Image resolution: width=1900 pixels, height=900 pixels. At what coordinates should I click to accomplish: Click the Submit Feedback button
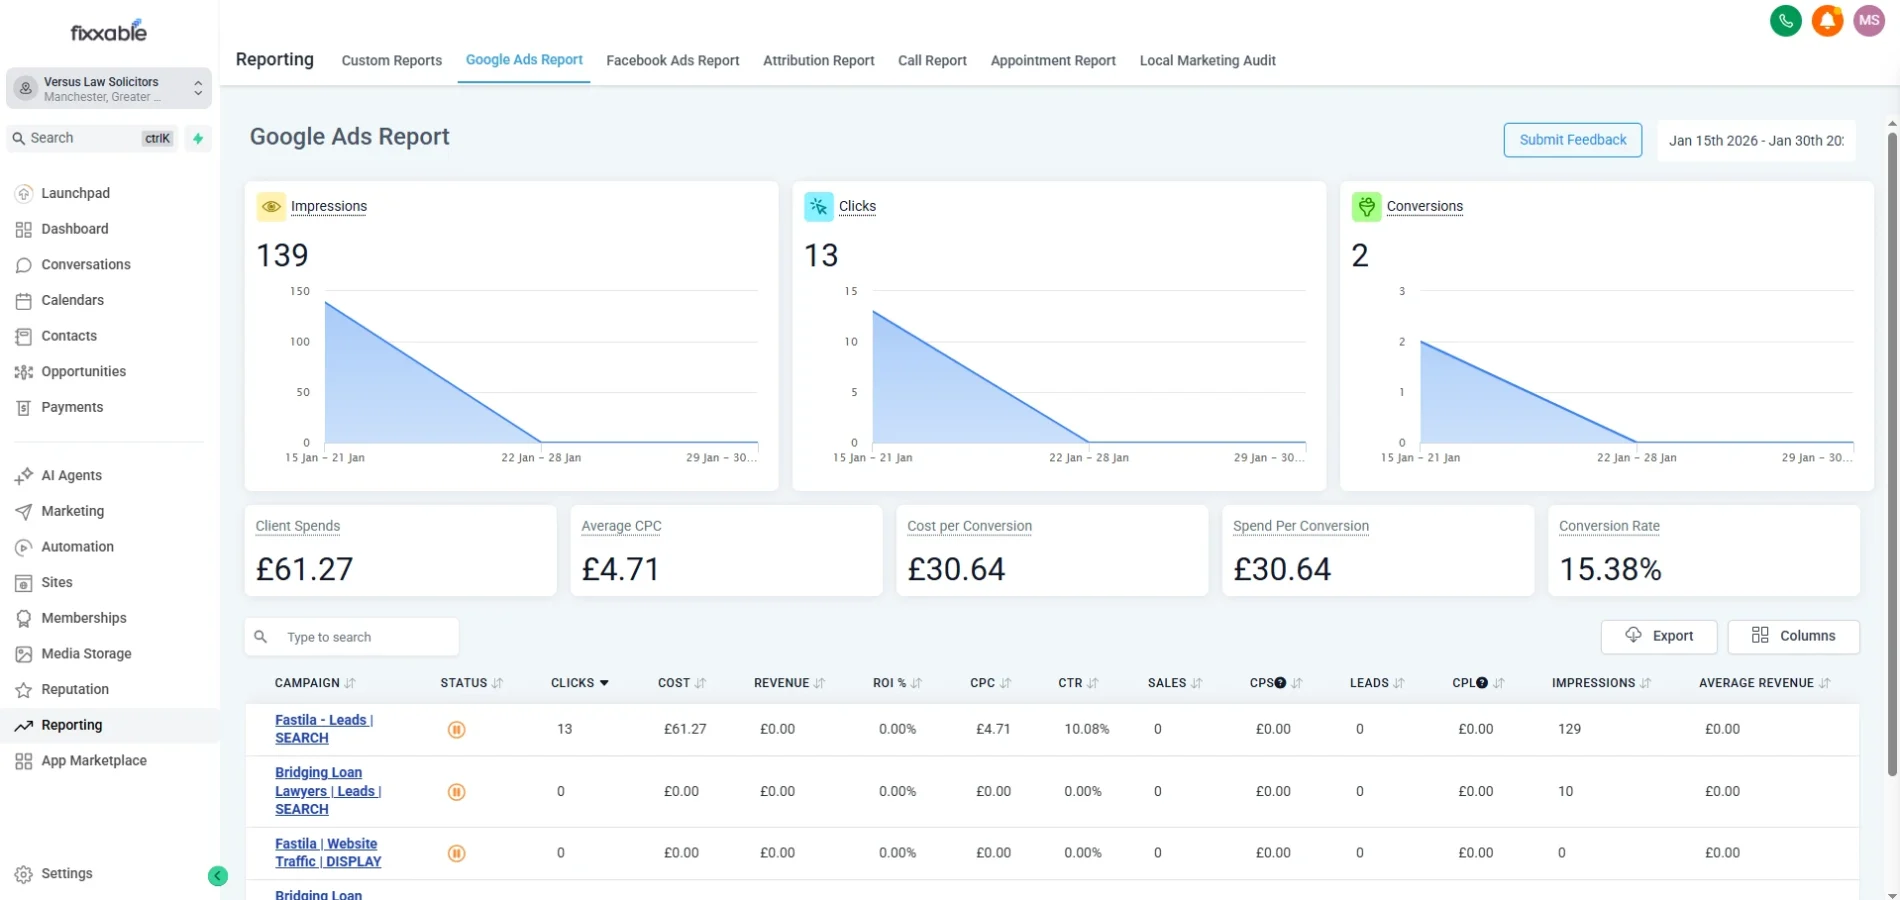click(x=1572, y=139)
